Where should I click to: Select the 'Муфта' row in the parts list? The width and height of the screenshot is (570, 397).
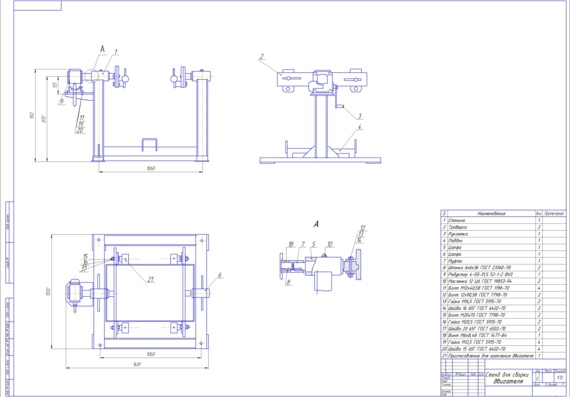(503, 261)
